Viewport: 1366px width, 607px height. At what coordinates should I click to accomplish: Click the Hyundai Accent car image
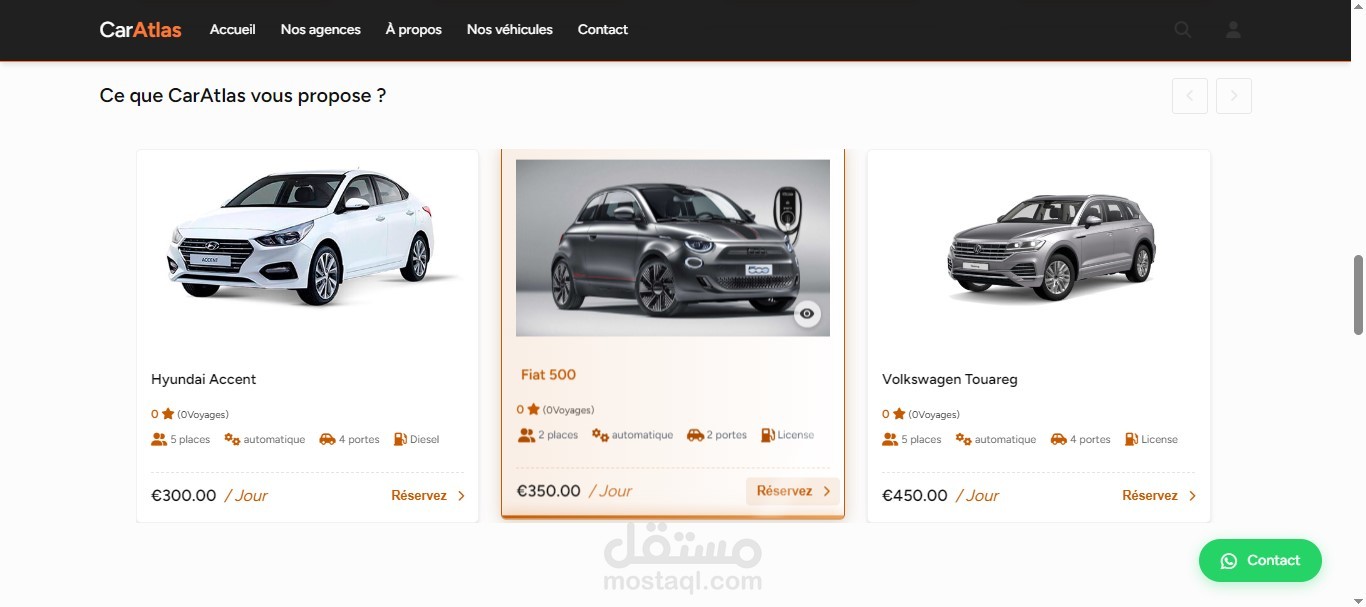307,238
